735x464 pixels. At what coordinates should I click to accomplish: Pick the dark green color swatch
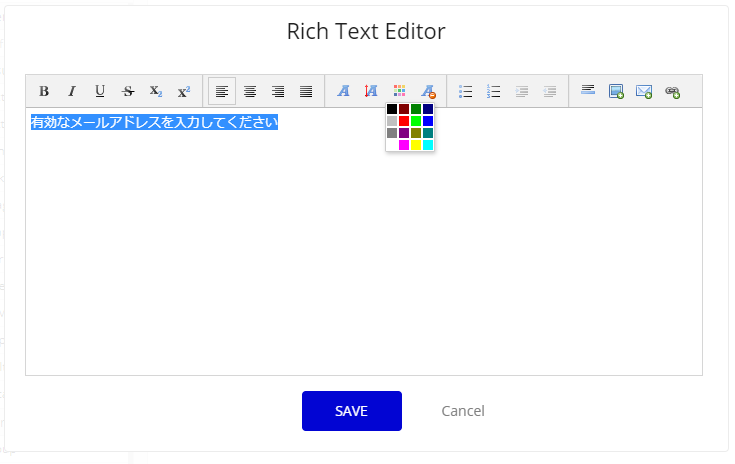416,109
